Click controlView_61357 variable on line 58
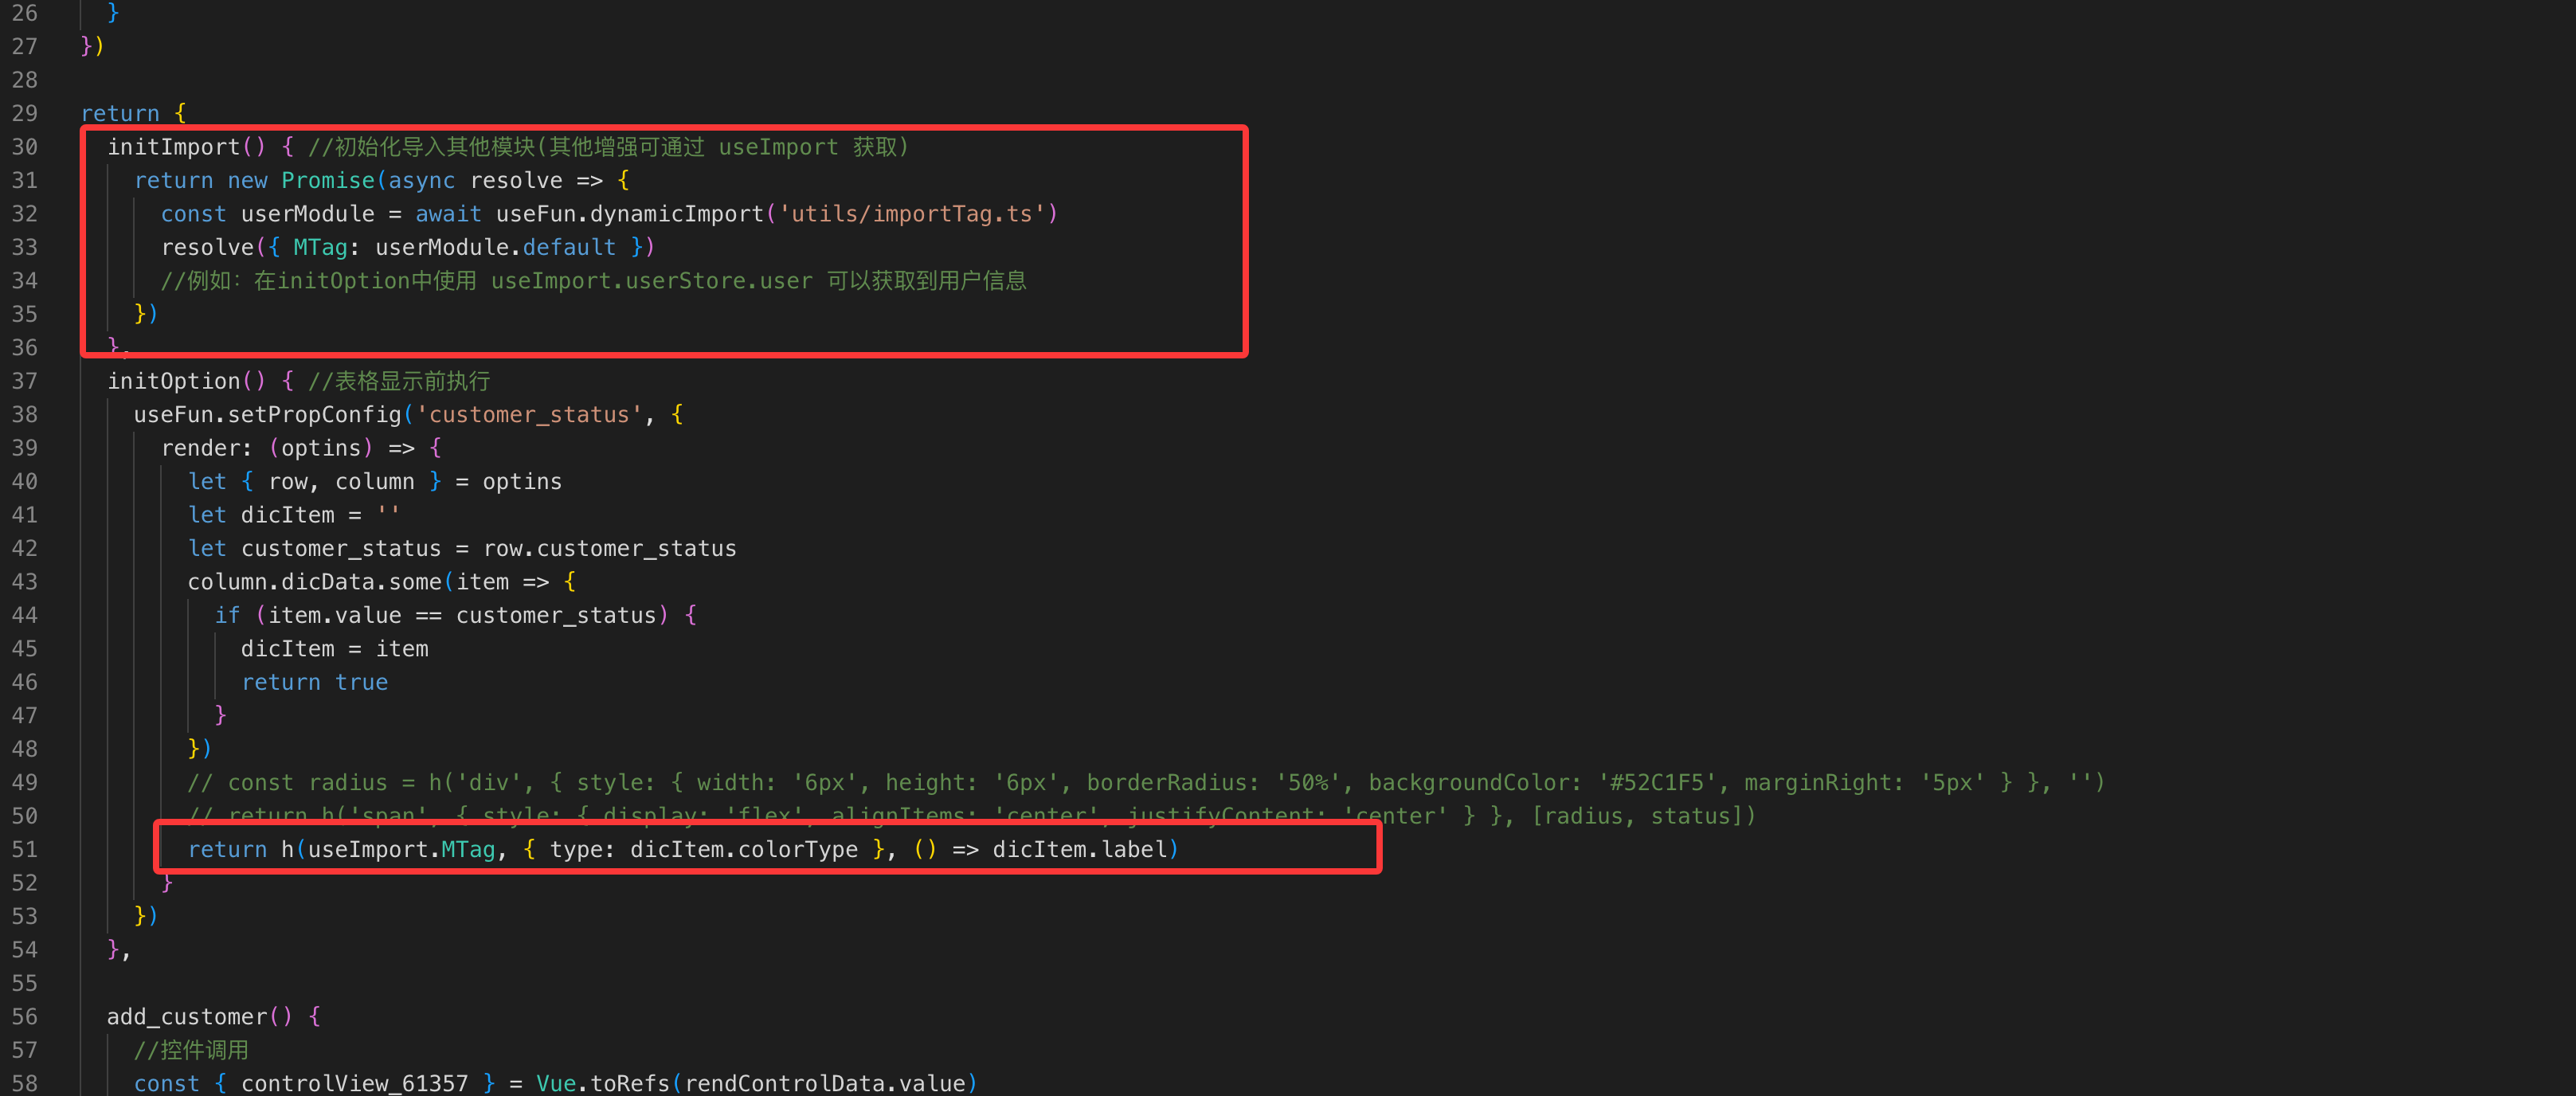The image size is (2576, 1096). tap(354, 1083)
